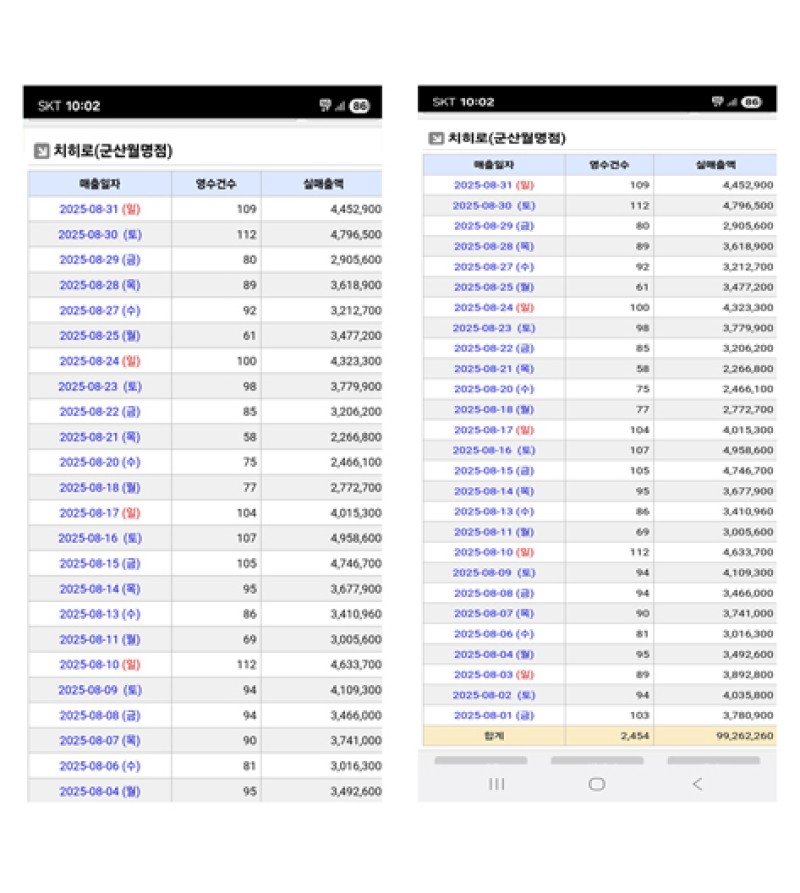This screenshot has height=893, width=800.
Task: Tap the Wi-Fi icon in left screenshot status bar
Action: pyautogui.click(x=325, y=105)
